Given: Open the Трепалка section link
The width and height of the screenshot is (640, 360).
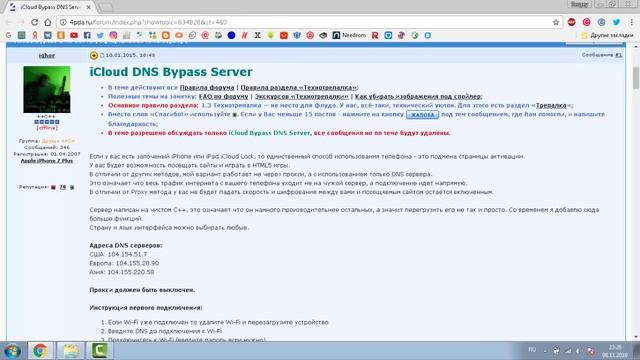Looking at the screenshot, I should pos(551,105).
